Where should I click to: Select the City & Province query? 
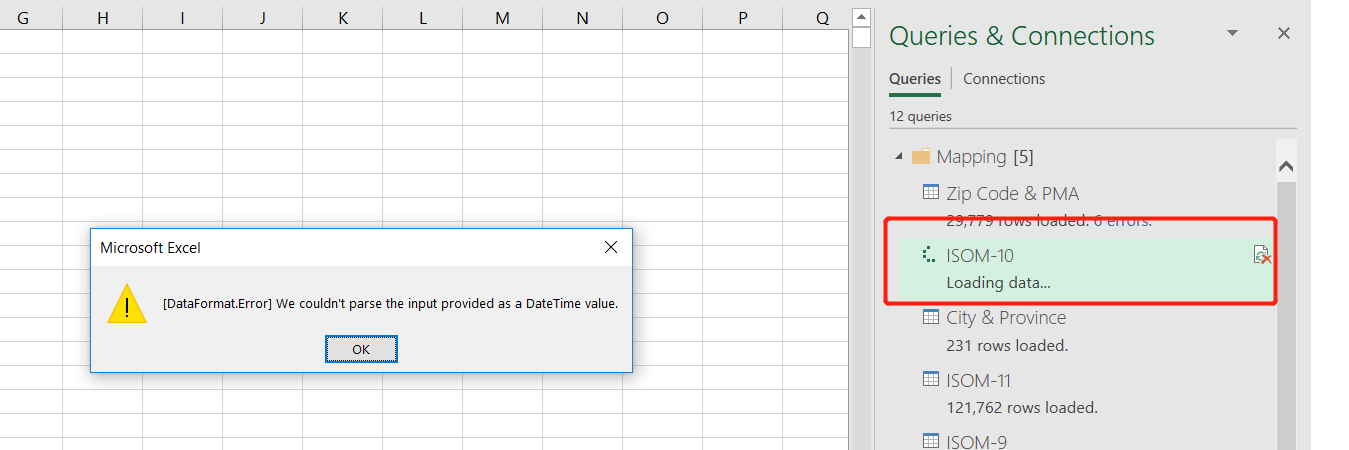[x=1006, y=318]
